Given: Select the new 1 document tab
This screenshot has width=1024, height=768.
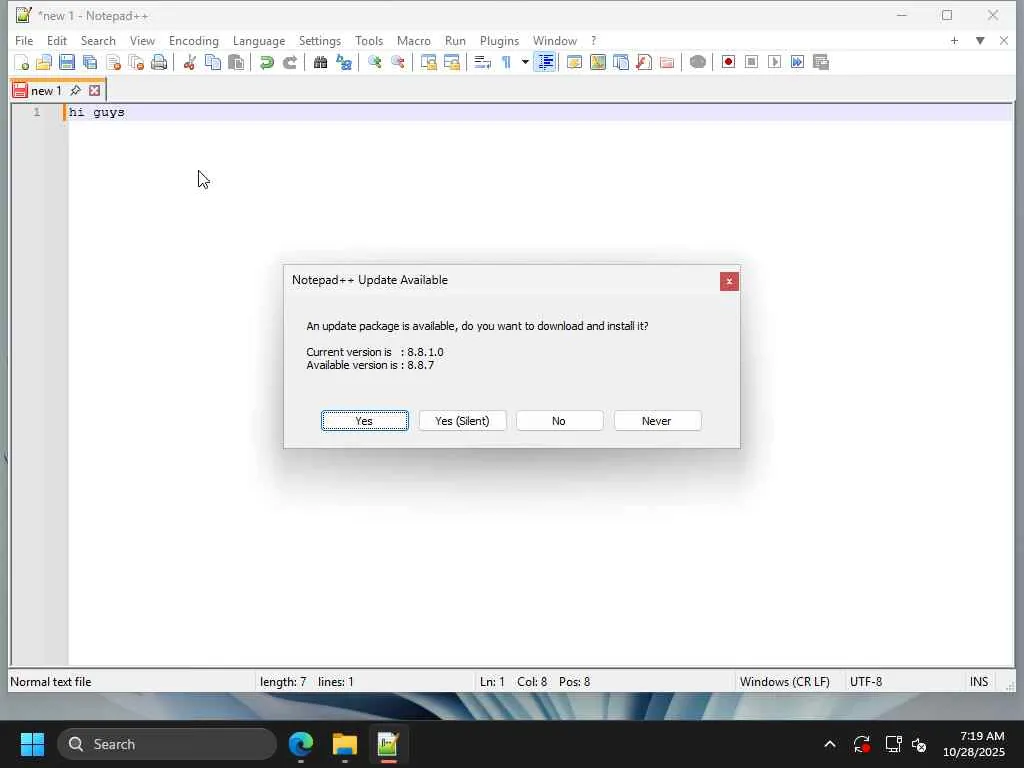Looking at the screenshot, I should click(x=46, y=91).
